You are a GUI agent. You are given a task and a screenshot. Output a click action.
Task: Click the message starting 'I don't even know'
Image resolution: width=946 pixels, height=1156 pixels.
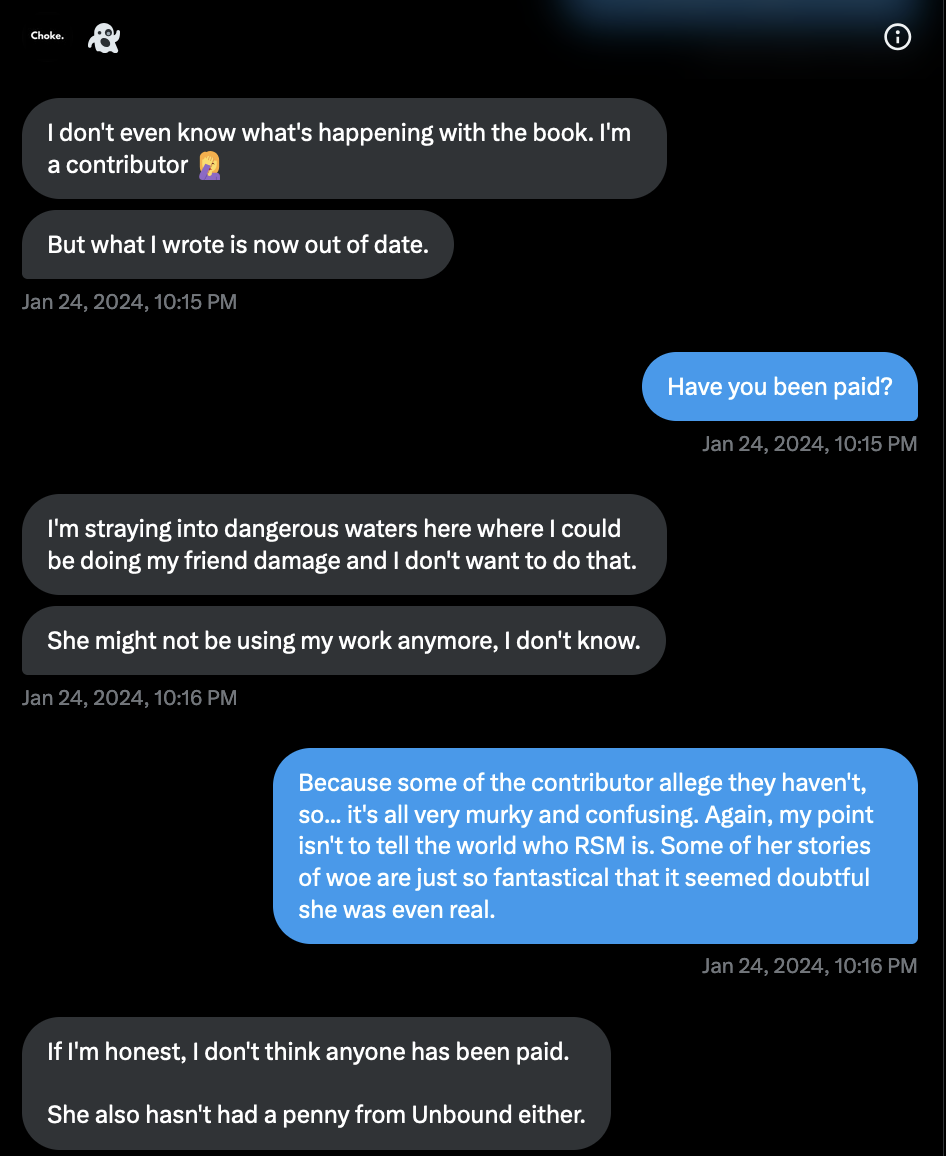click(x=344, y=147)
